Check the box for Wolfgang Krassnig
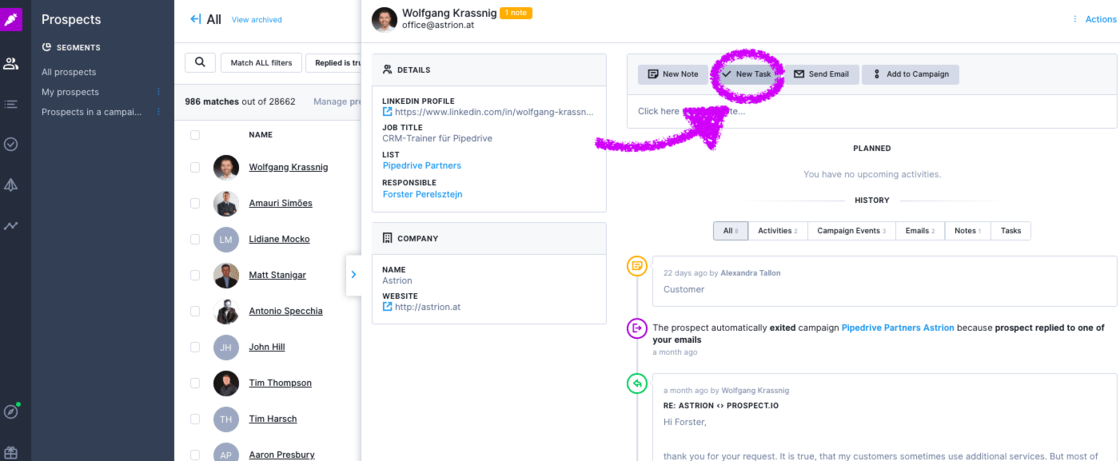This screenshot has height=461, width=1120. tap(195, 167)
